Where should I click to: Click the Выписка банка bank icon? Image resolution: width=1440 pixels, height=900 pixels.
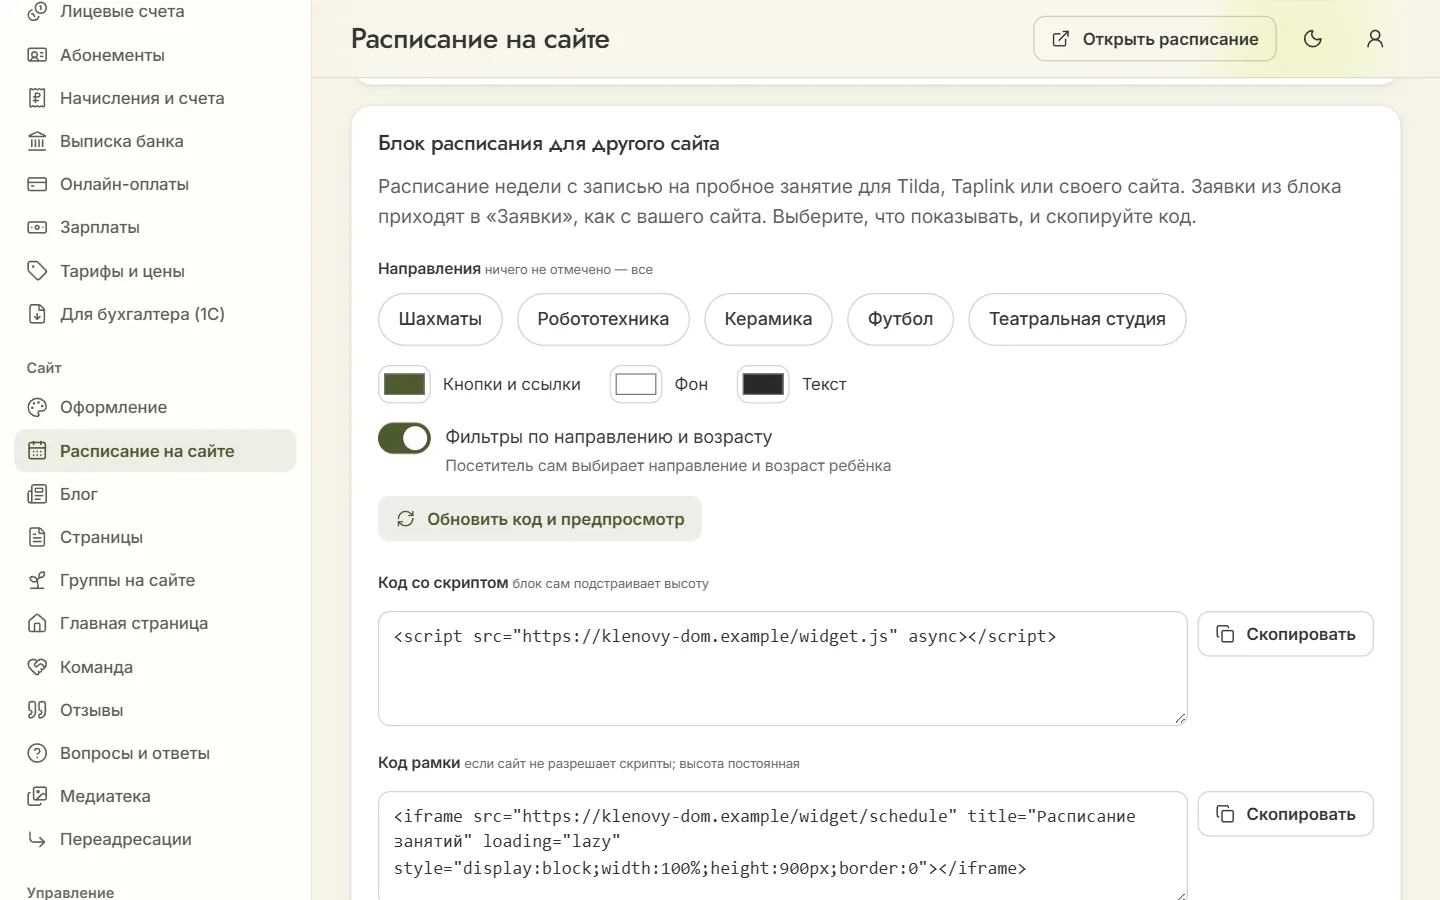tap(37, 141)
